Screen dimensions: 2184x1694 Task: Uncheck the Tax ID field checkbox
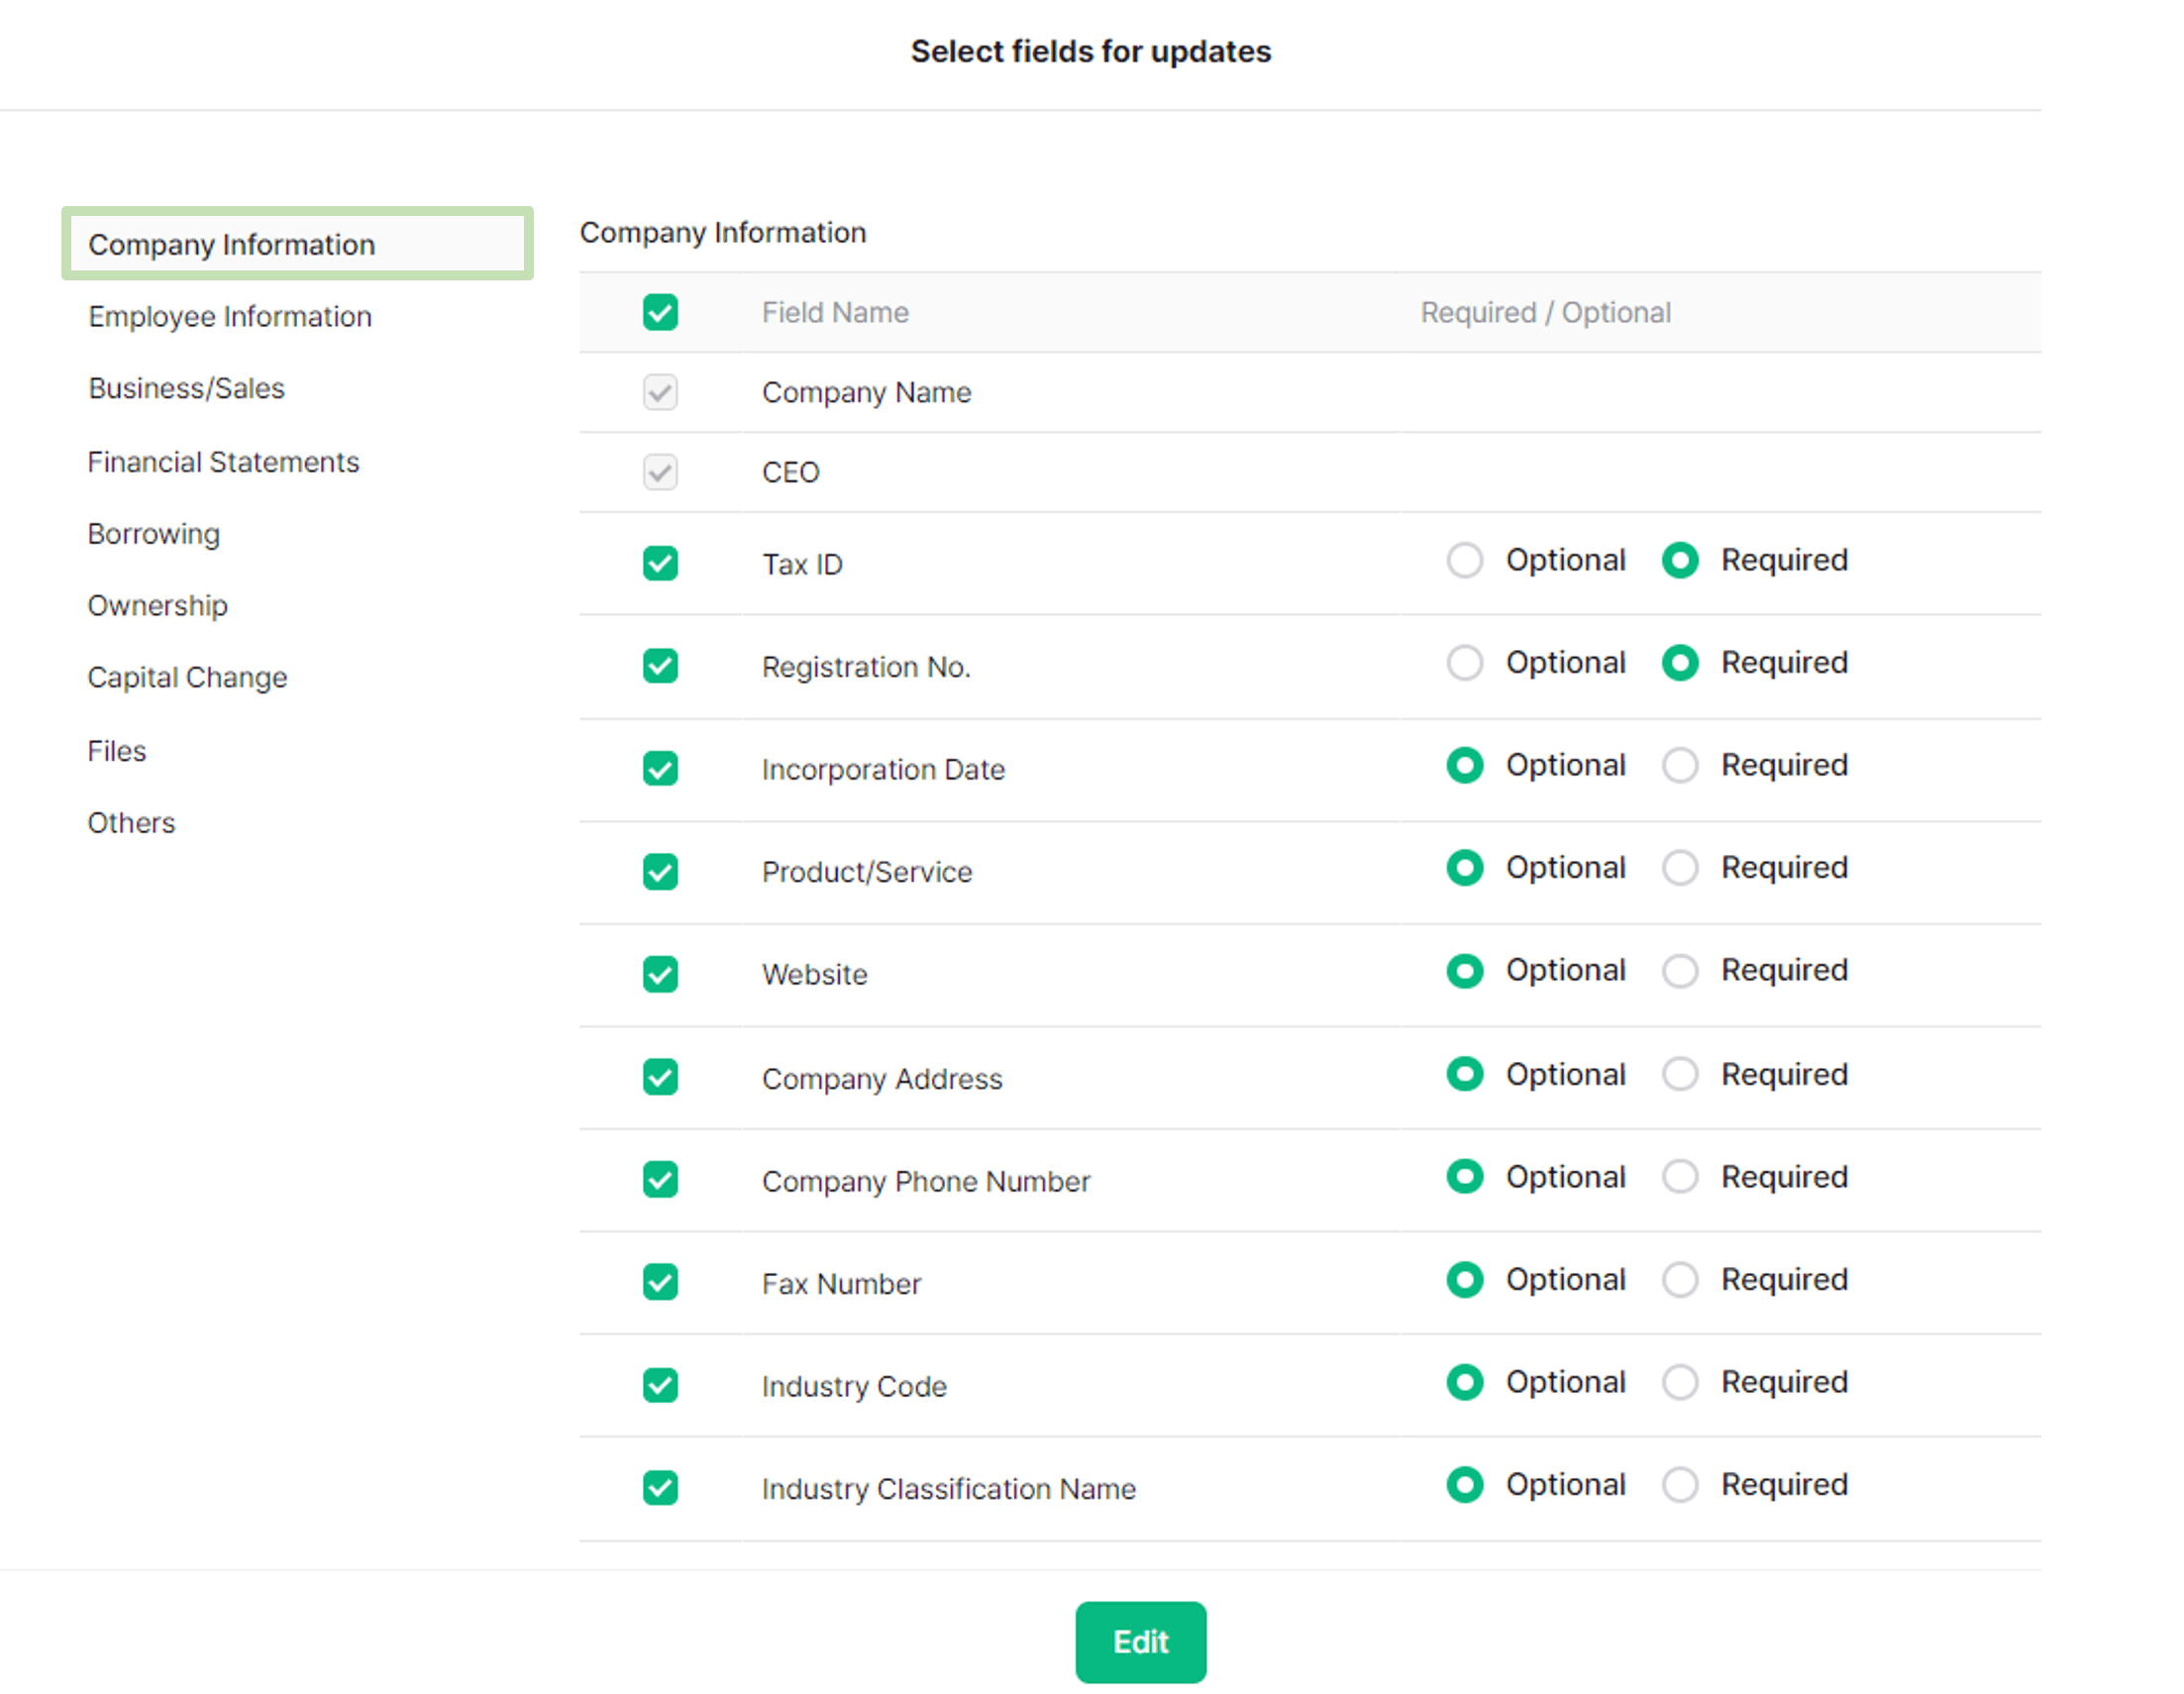point(660,563)
